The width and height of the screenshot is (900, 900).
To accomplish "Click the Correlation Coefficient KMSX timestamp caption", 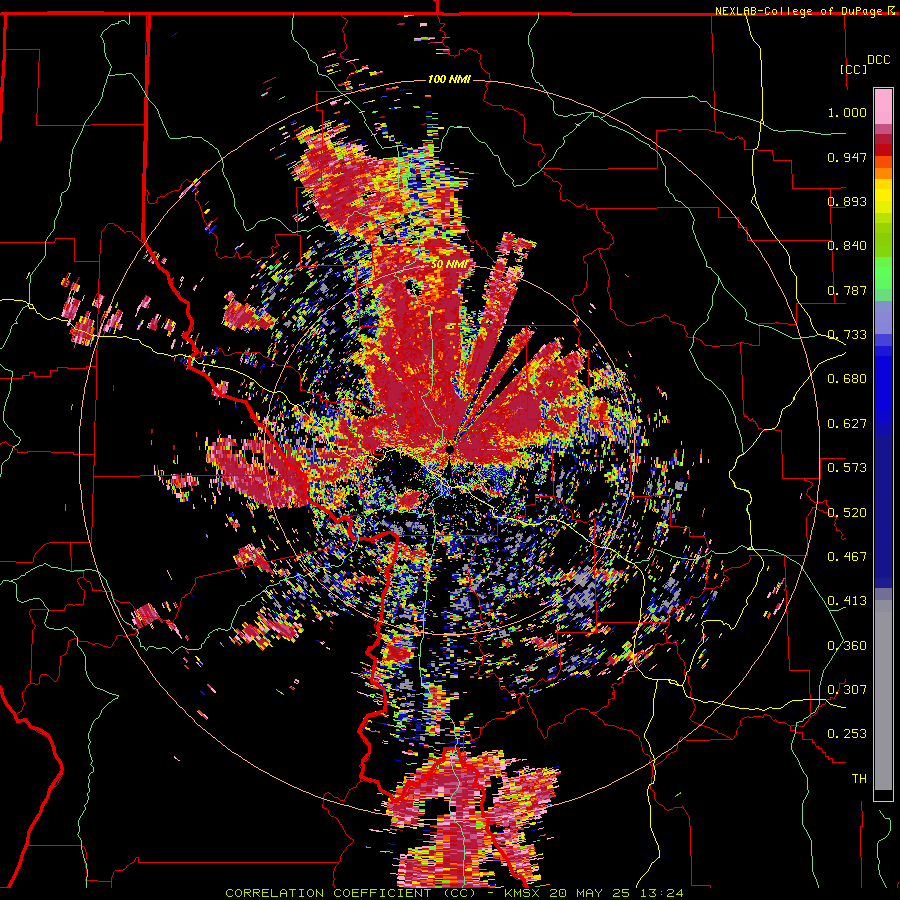I will (454, 893).
